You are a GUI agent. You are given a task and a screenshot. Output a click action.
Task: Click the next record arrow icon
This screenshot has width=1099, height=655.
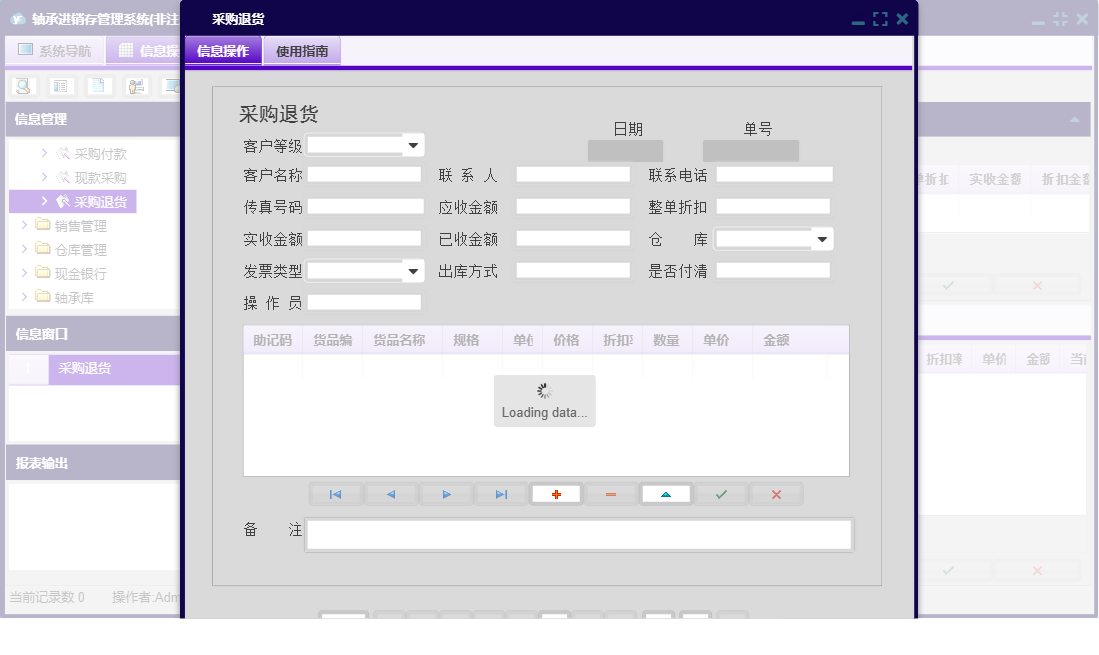point(446,493)
